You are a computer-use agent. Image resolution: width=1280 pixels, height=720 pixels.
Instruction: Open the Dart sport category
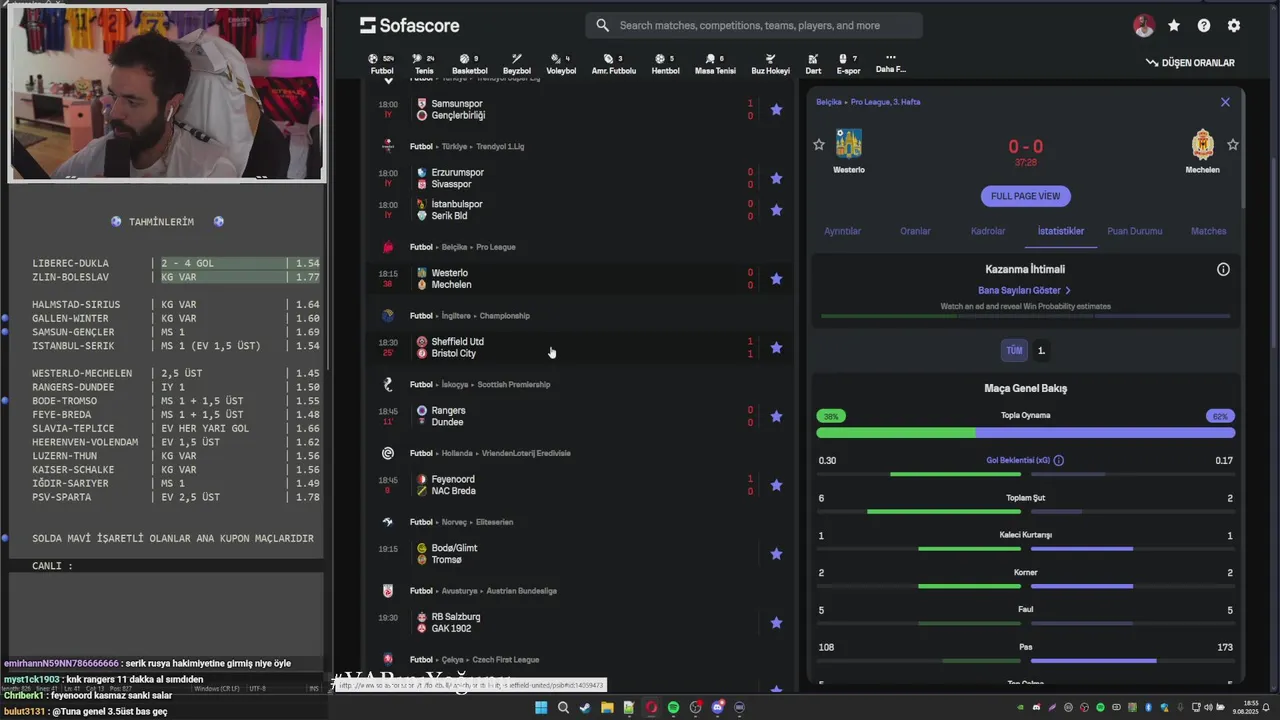coord(813,64)
